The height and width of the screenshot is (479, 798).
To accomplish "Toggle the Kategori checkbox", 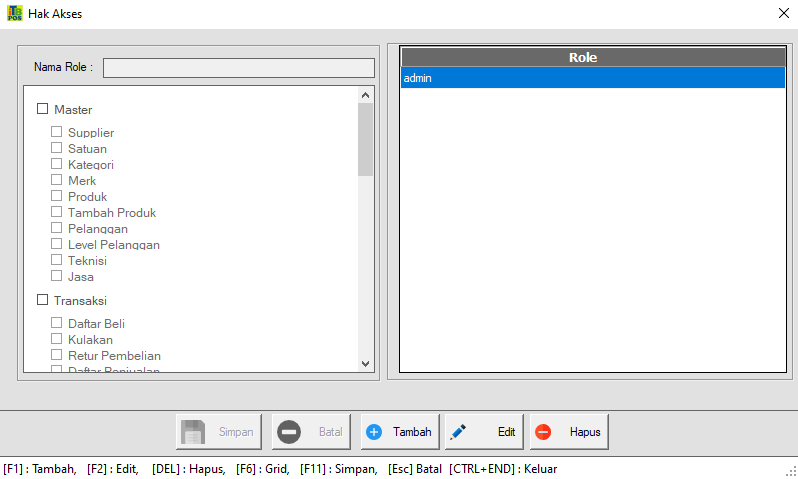I will 56,164.
